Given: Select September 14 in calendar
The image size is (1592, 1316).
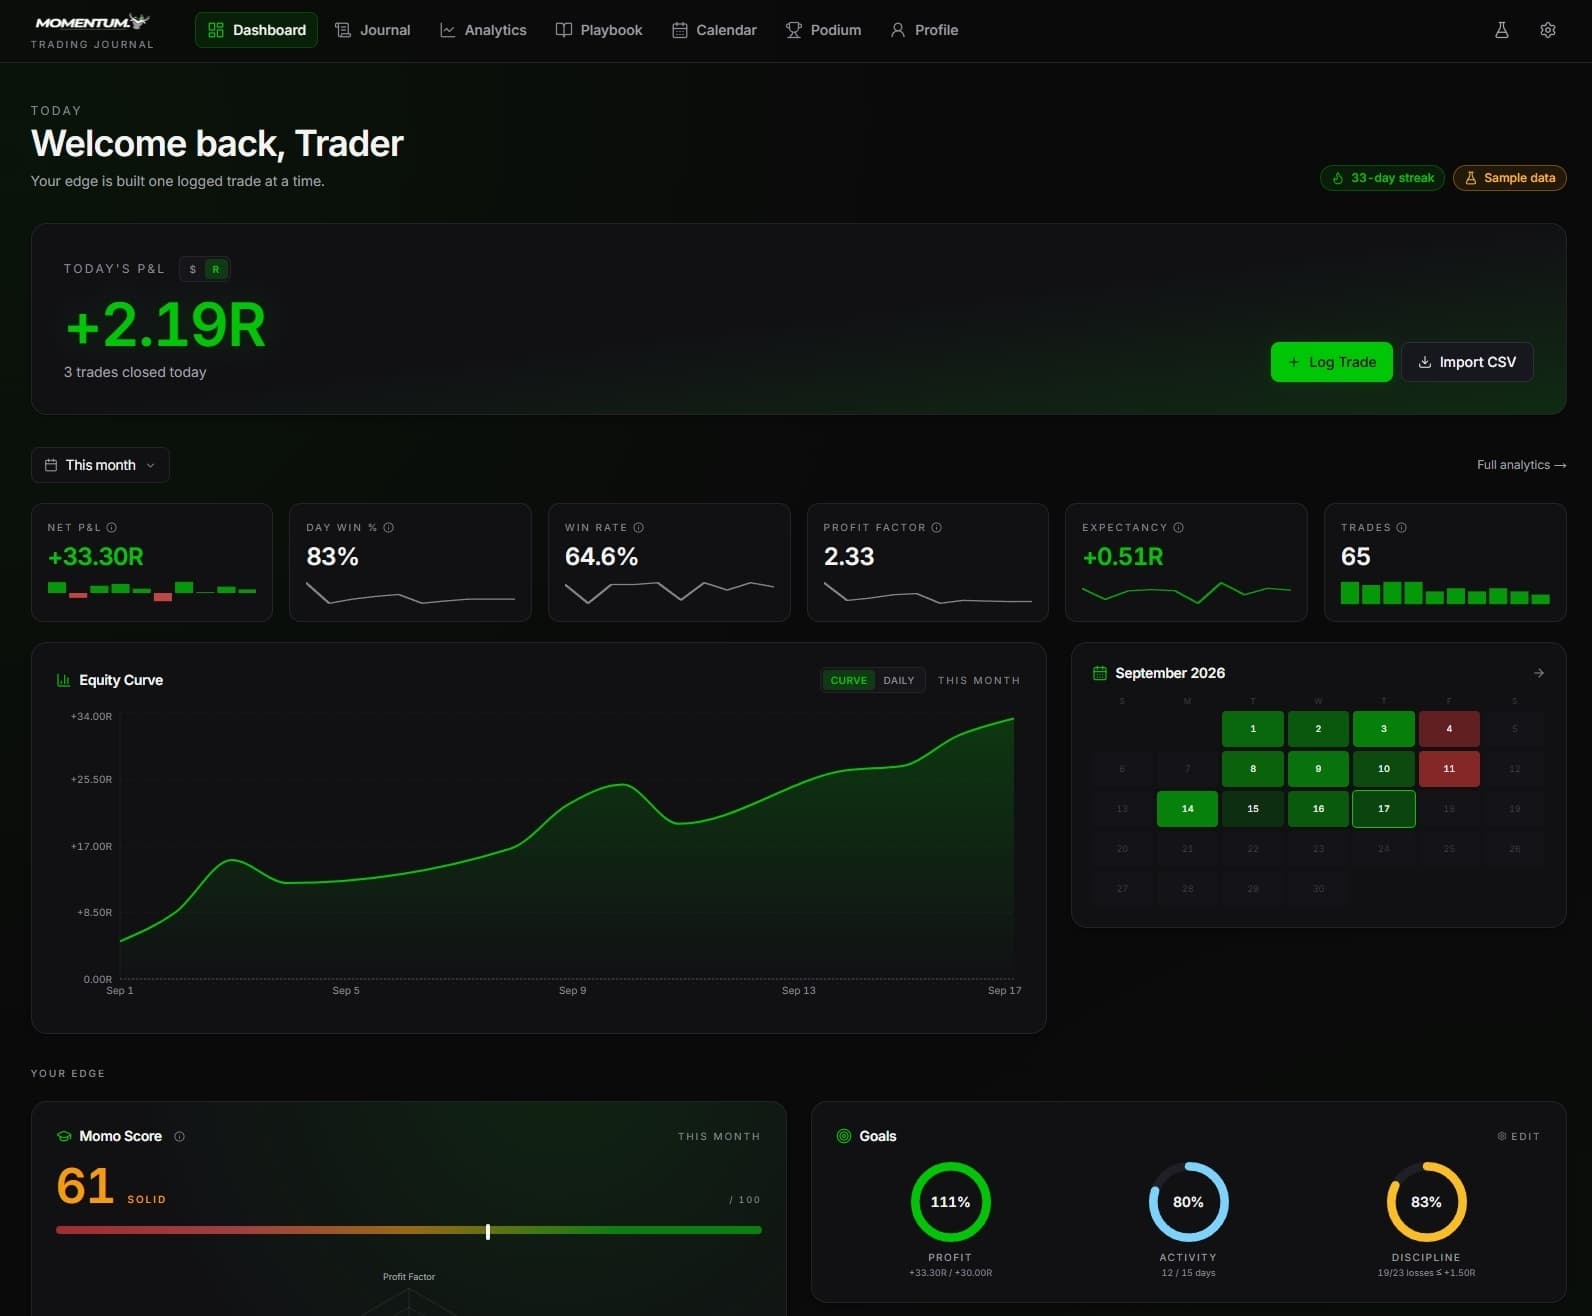Looking at the screenshot, I should (x=1187, y=809).
